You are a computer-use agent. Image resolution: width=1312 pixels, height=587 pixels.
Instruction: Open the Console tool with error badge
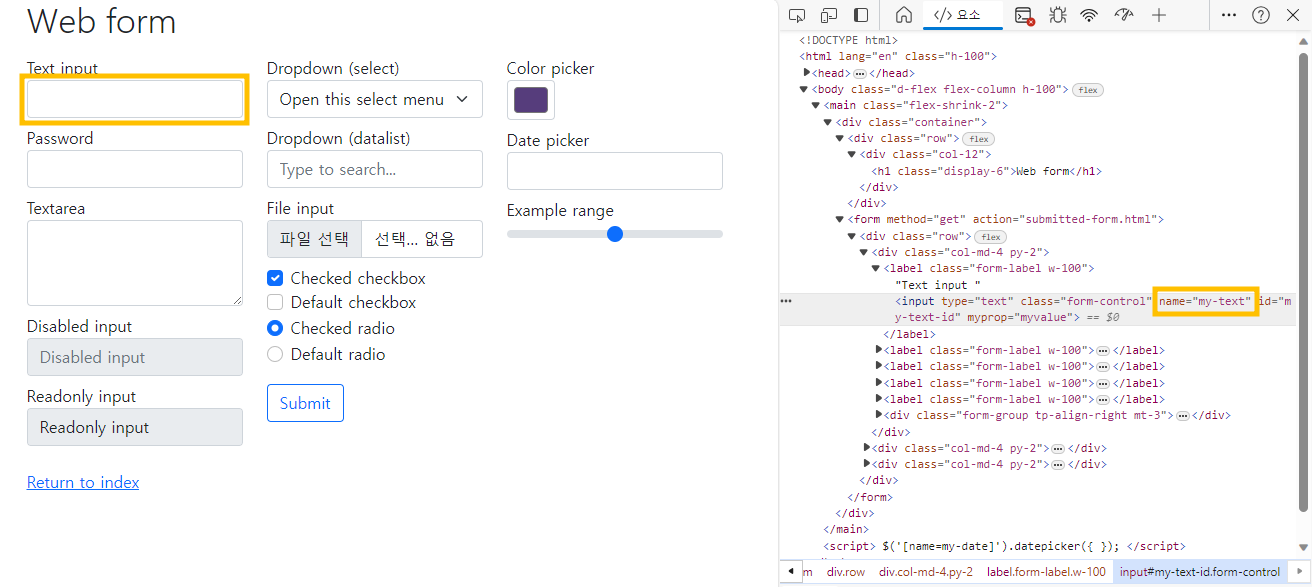click(x=1024, y=15)
